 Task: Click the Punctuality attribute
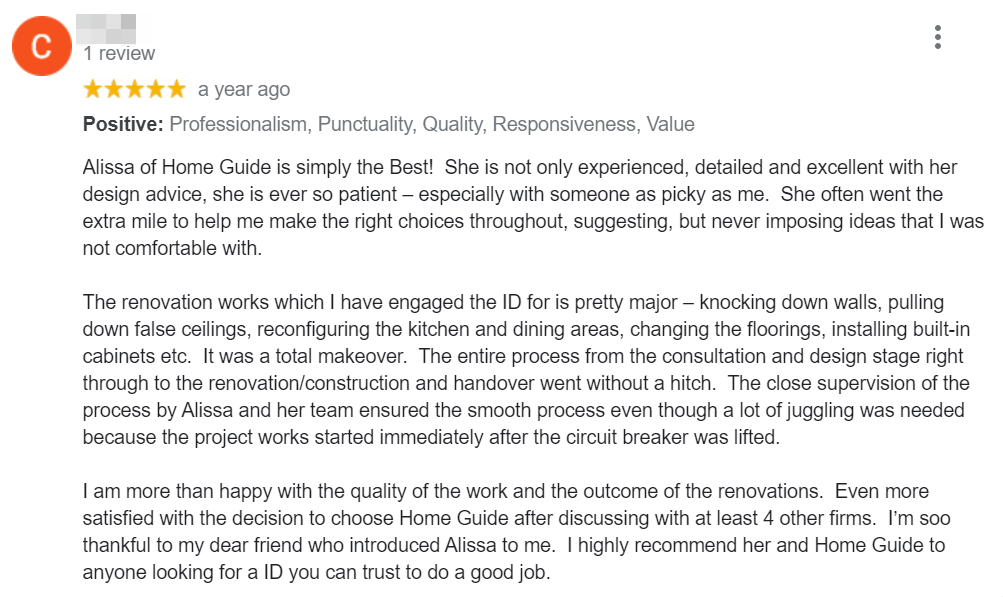[367, 124]
